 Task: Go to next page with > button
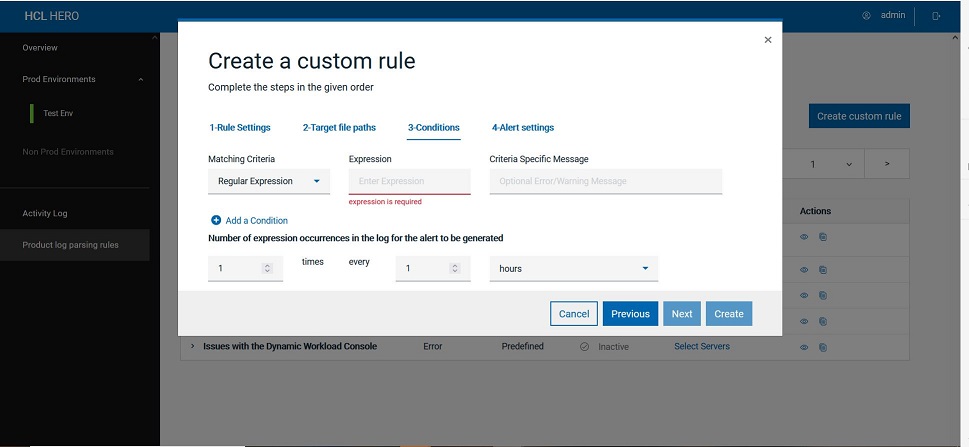click(x=887, y=164)
